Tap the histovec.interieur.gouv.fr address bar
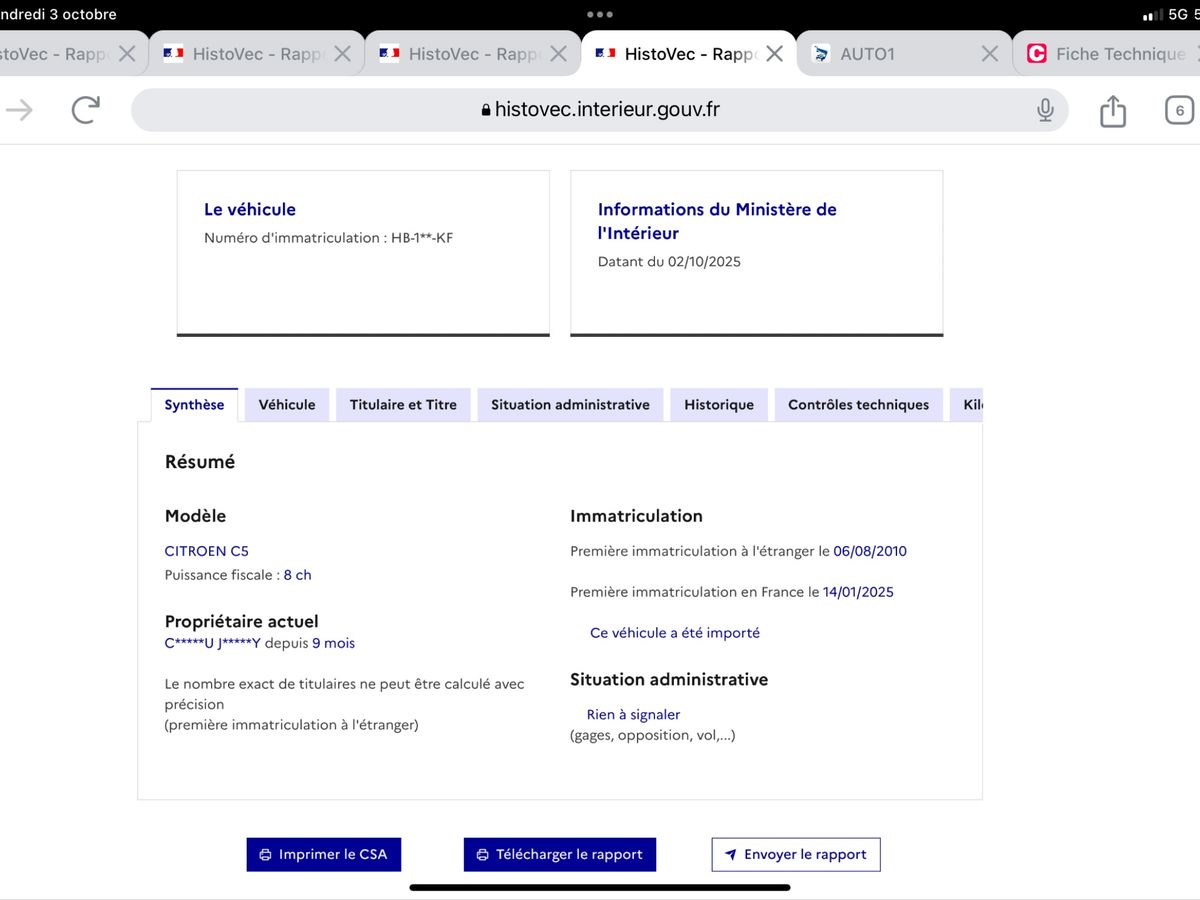The image size is (1200, 900). click(x=600, y=110)
